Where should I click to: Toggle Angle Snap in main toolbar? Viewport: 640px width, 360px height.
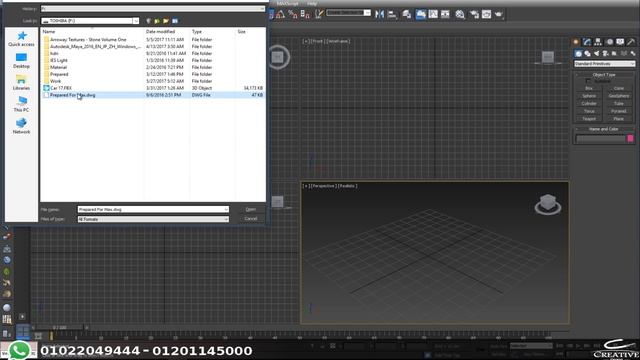pos(280,15)
